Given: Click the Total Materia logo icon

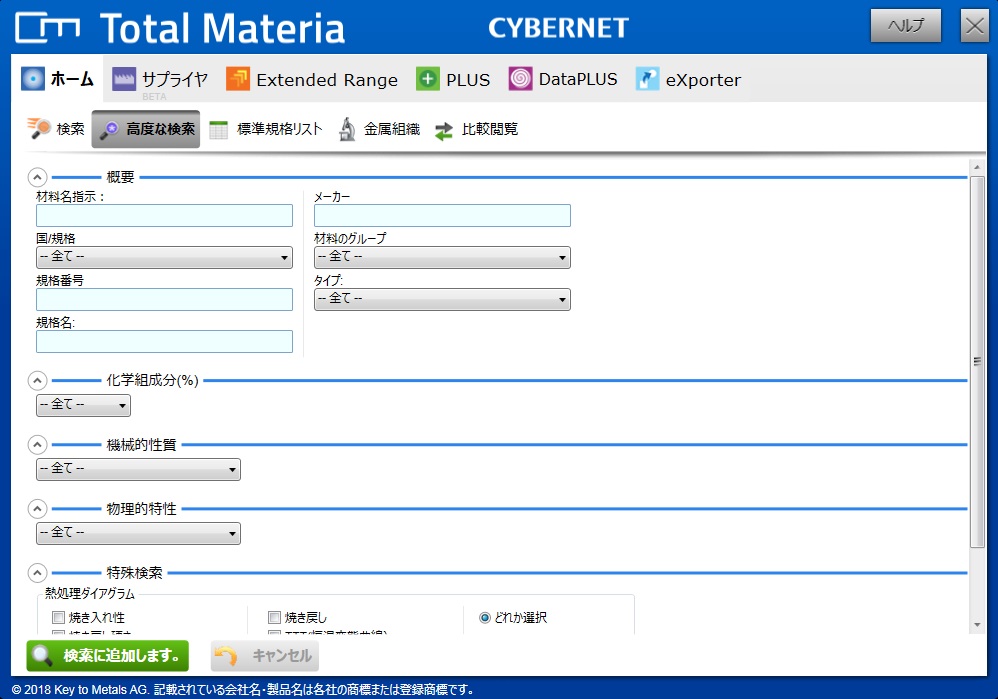Looking at the screenshot, I should (48, 28).
